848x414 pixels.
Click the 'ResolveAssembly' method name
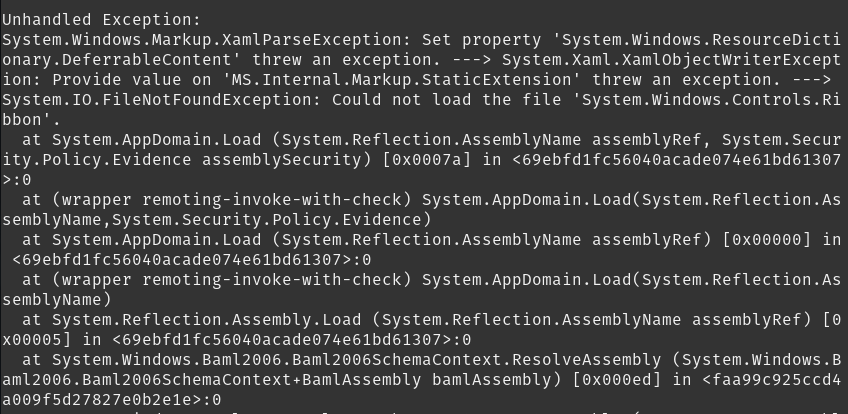[x=591, y=360]
